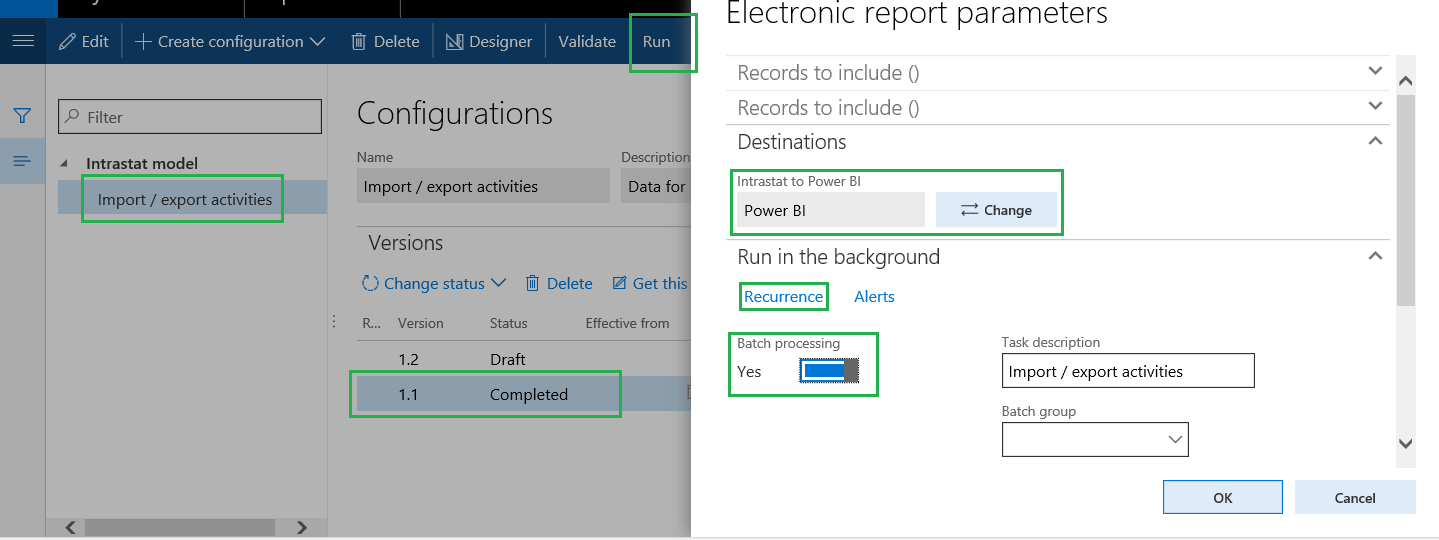This screenshot has height=540, width=1439.
Task: Click the Task description text field
Action: 1128,371
